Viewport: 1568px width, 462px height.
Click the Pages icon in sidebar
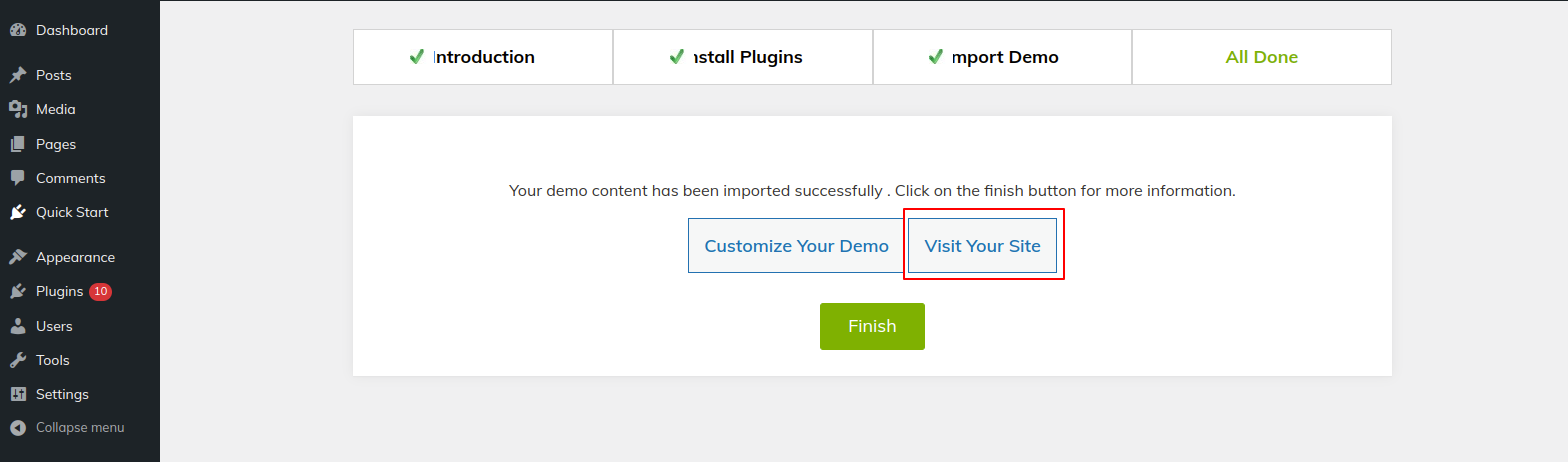click(17, 144)
